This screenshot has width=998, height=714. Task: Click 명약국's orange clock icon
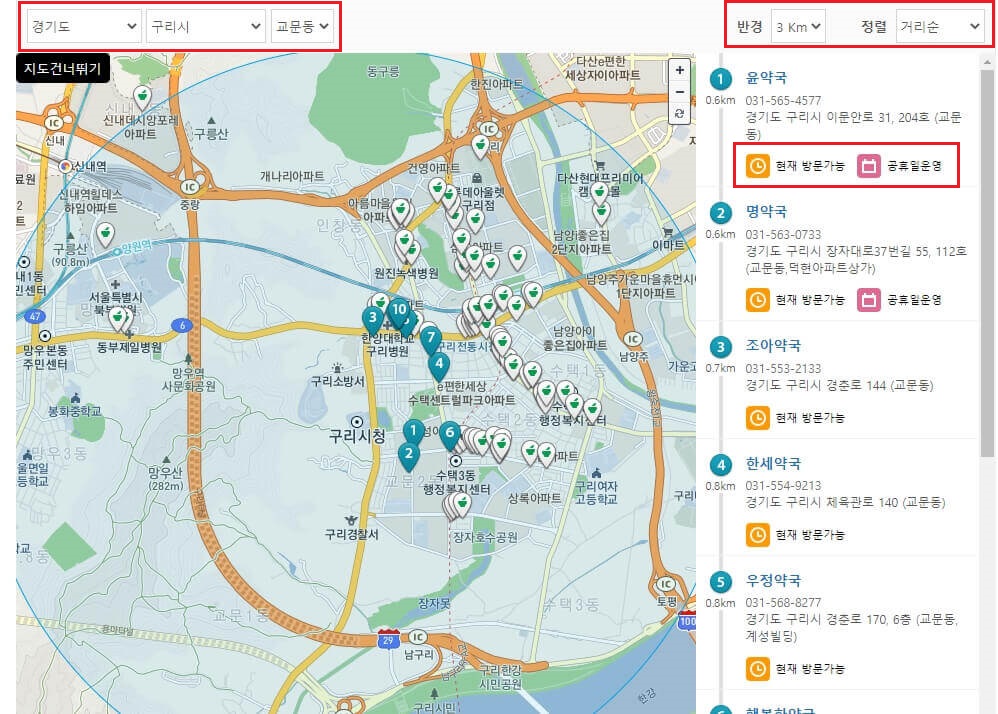pos(757,300)
